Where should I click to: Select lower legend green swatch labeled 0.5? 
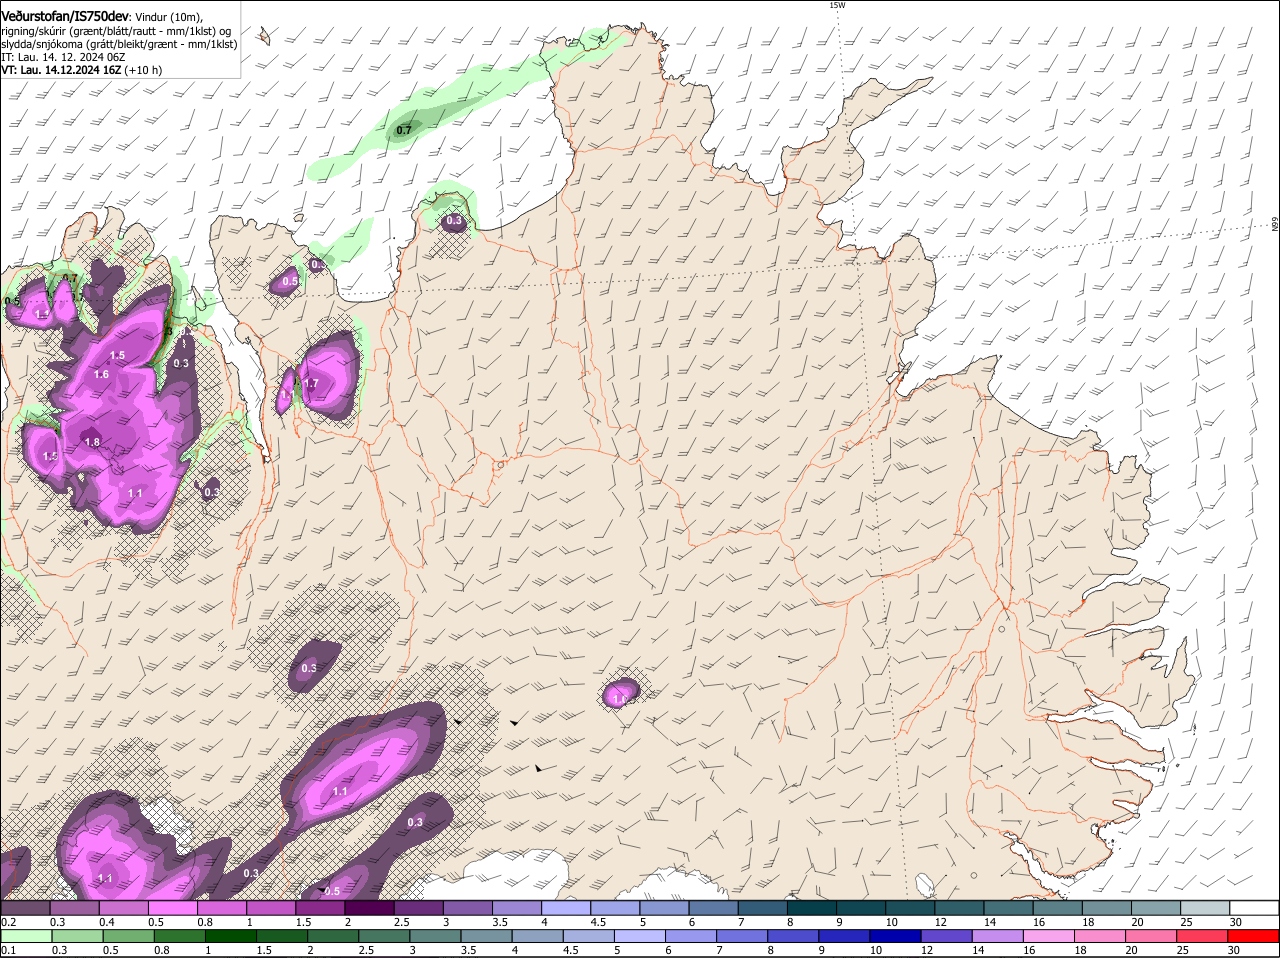coord(129,937)
